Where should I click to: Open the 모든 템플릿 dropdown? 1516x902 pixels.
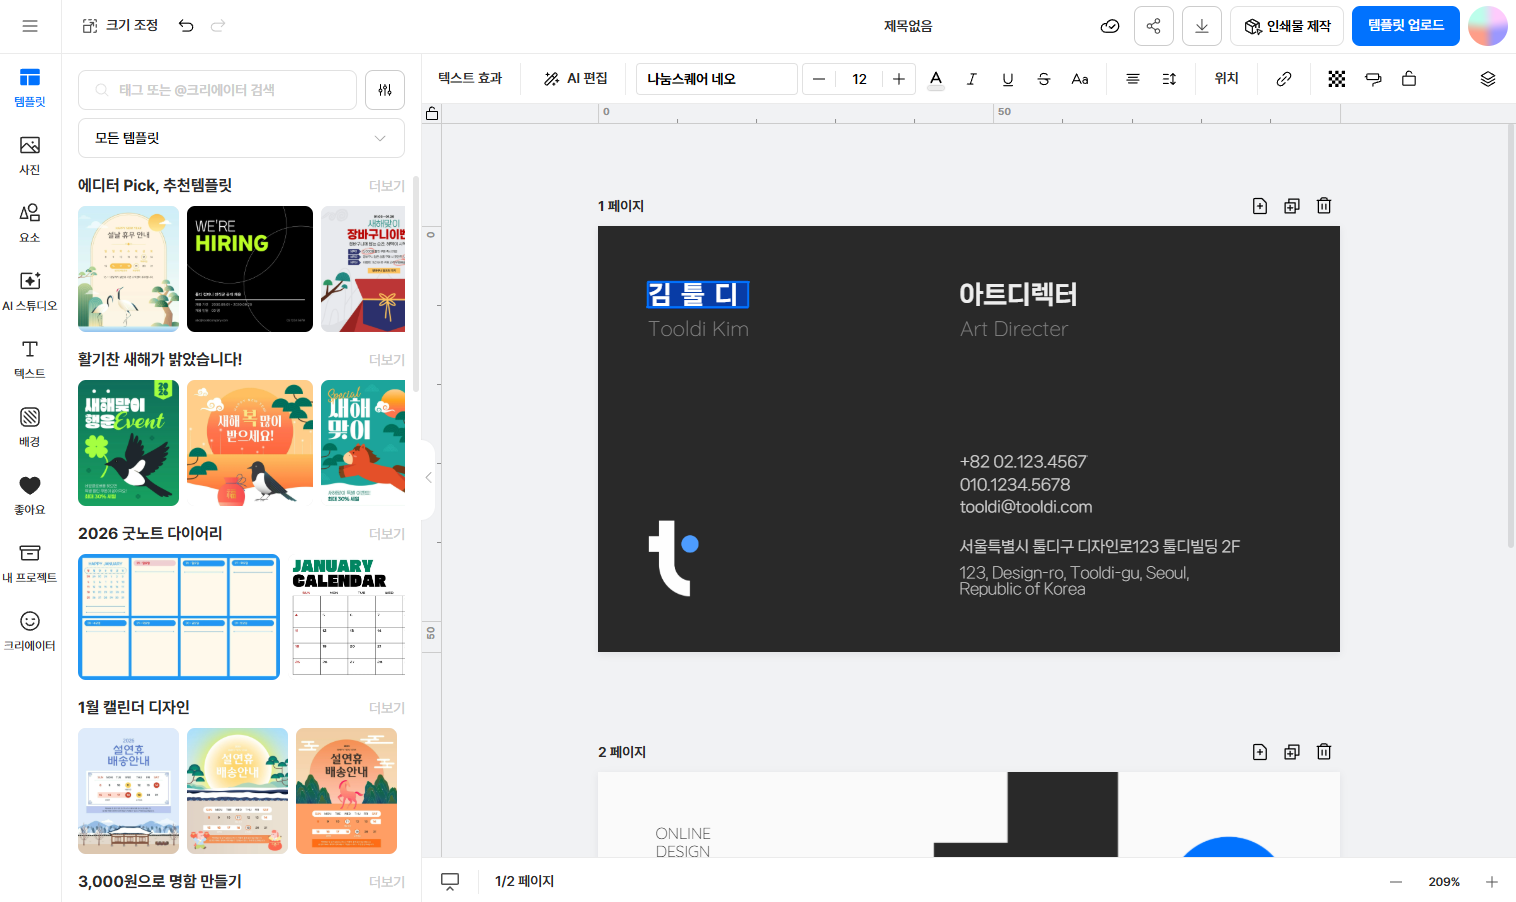(241, 138)
